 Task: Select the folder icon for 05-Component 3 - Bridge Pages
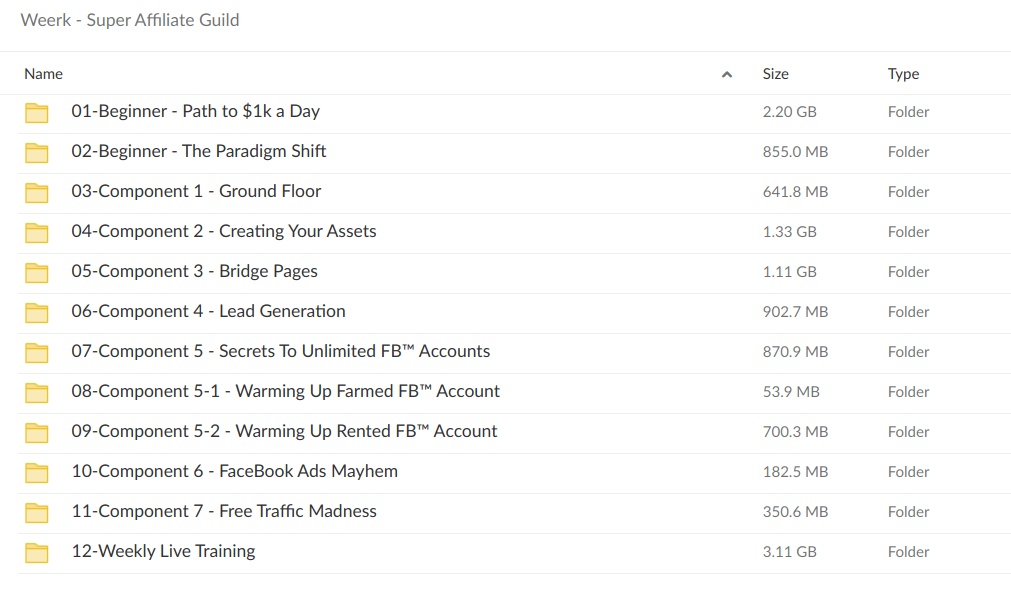[36, 272]
